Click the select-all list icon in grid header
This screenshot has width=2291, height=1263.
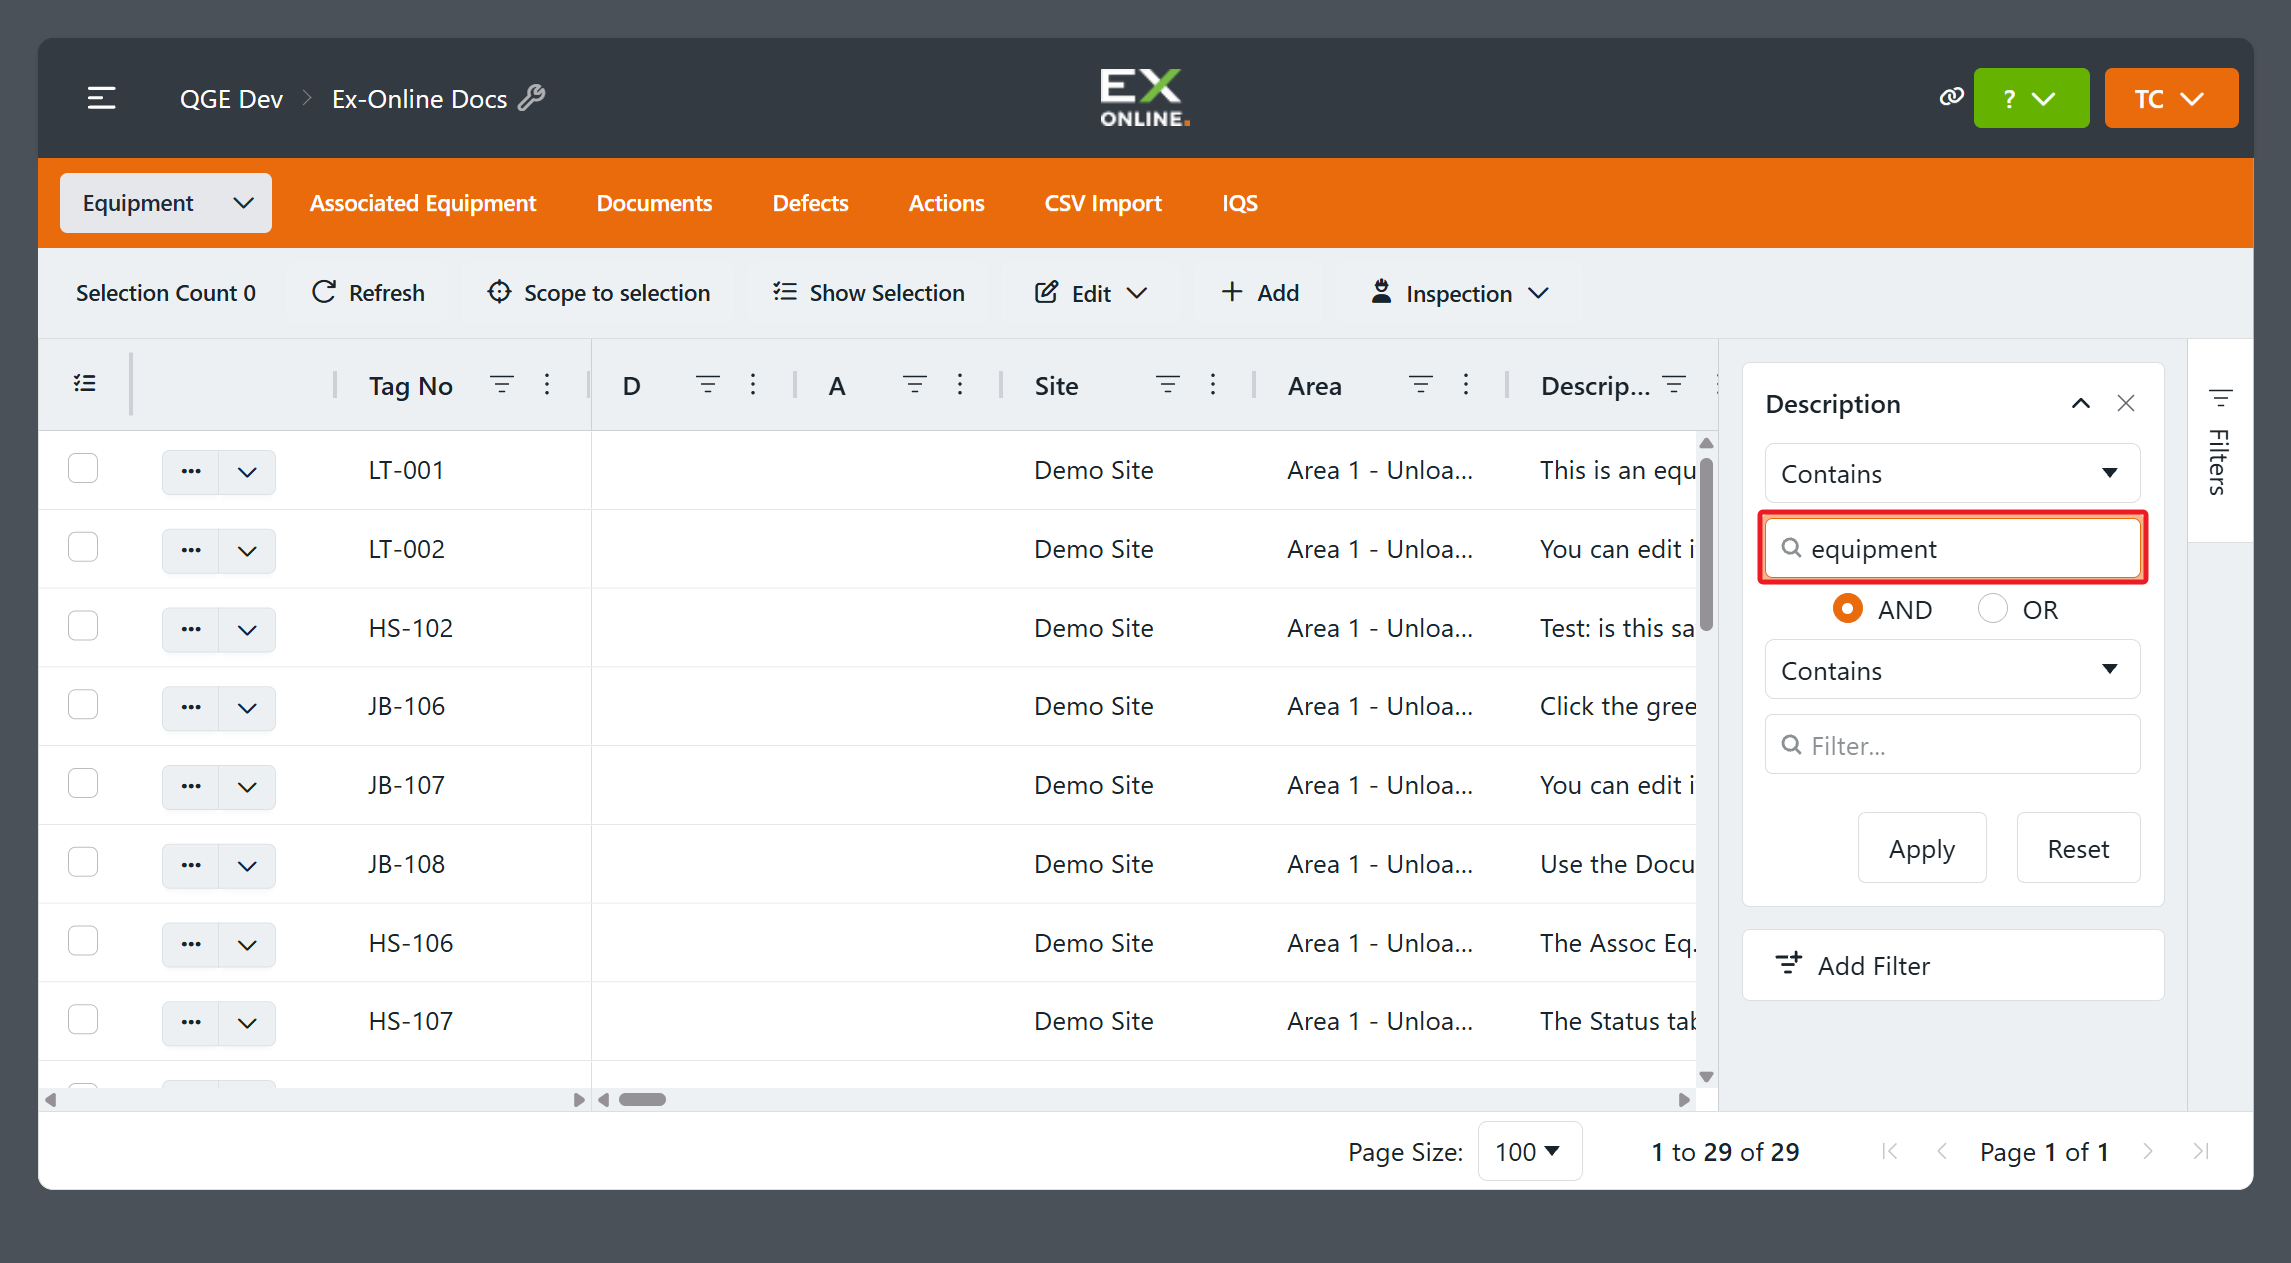point(85,384)
